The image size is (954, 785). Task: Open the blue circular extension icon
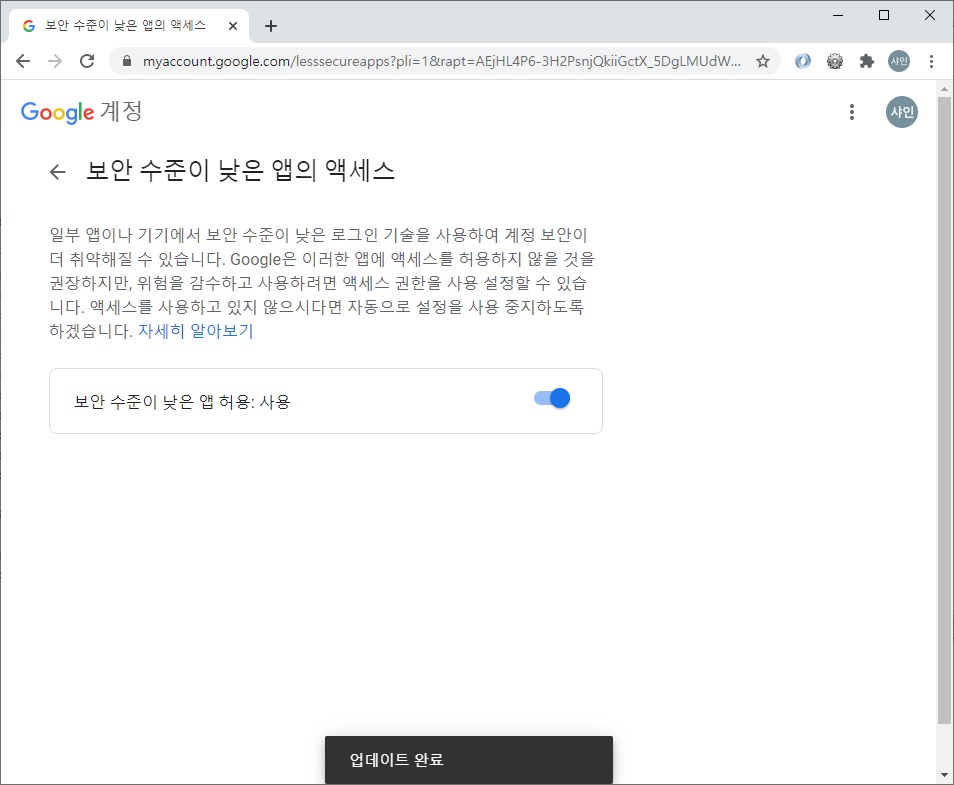point(803,61)
